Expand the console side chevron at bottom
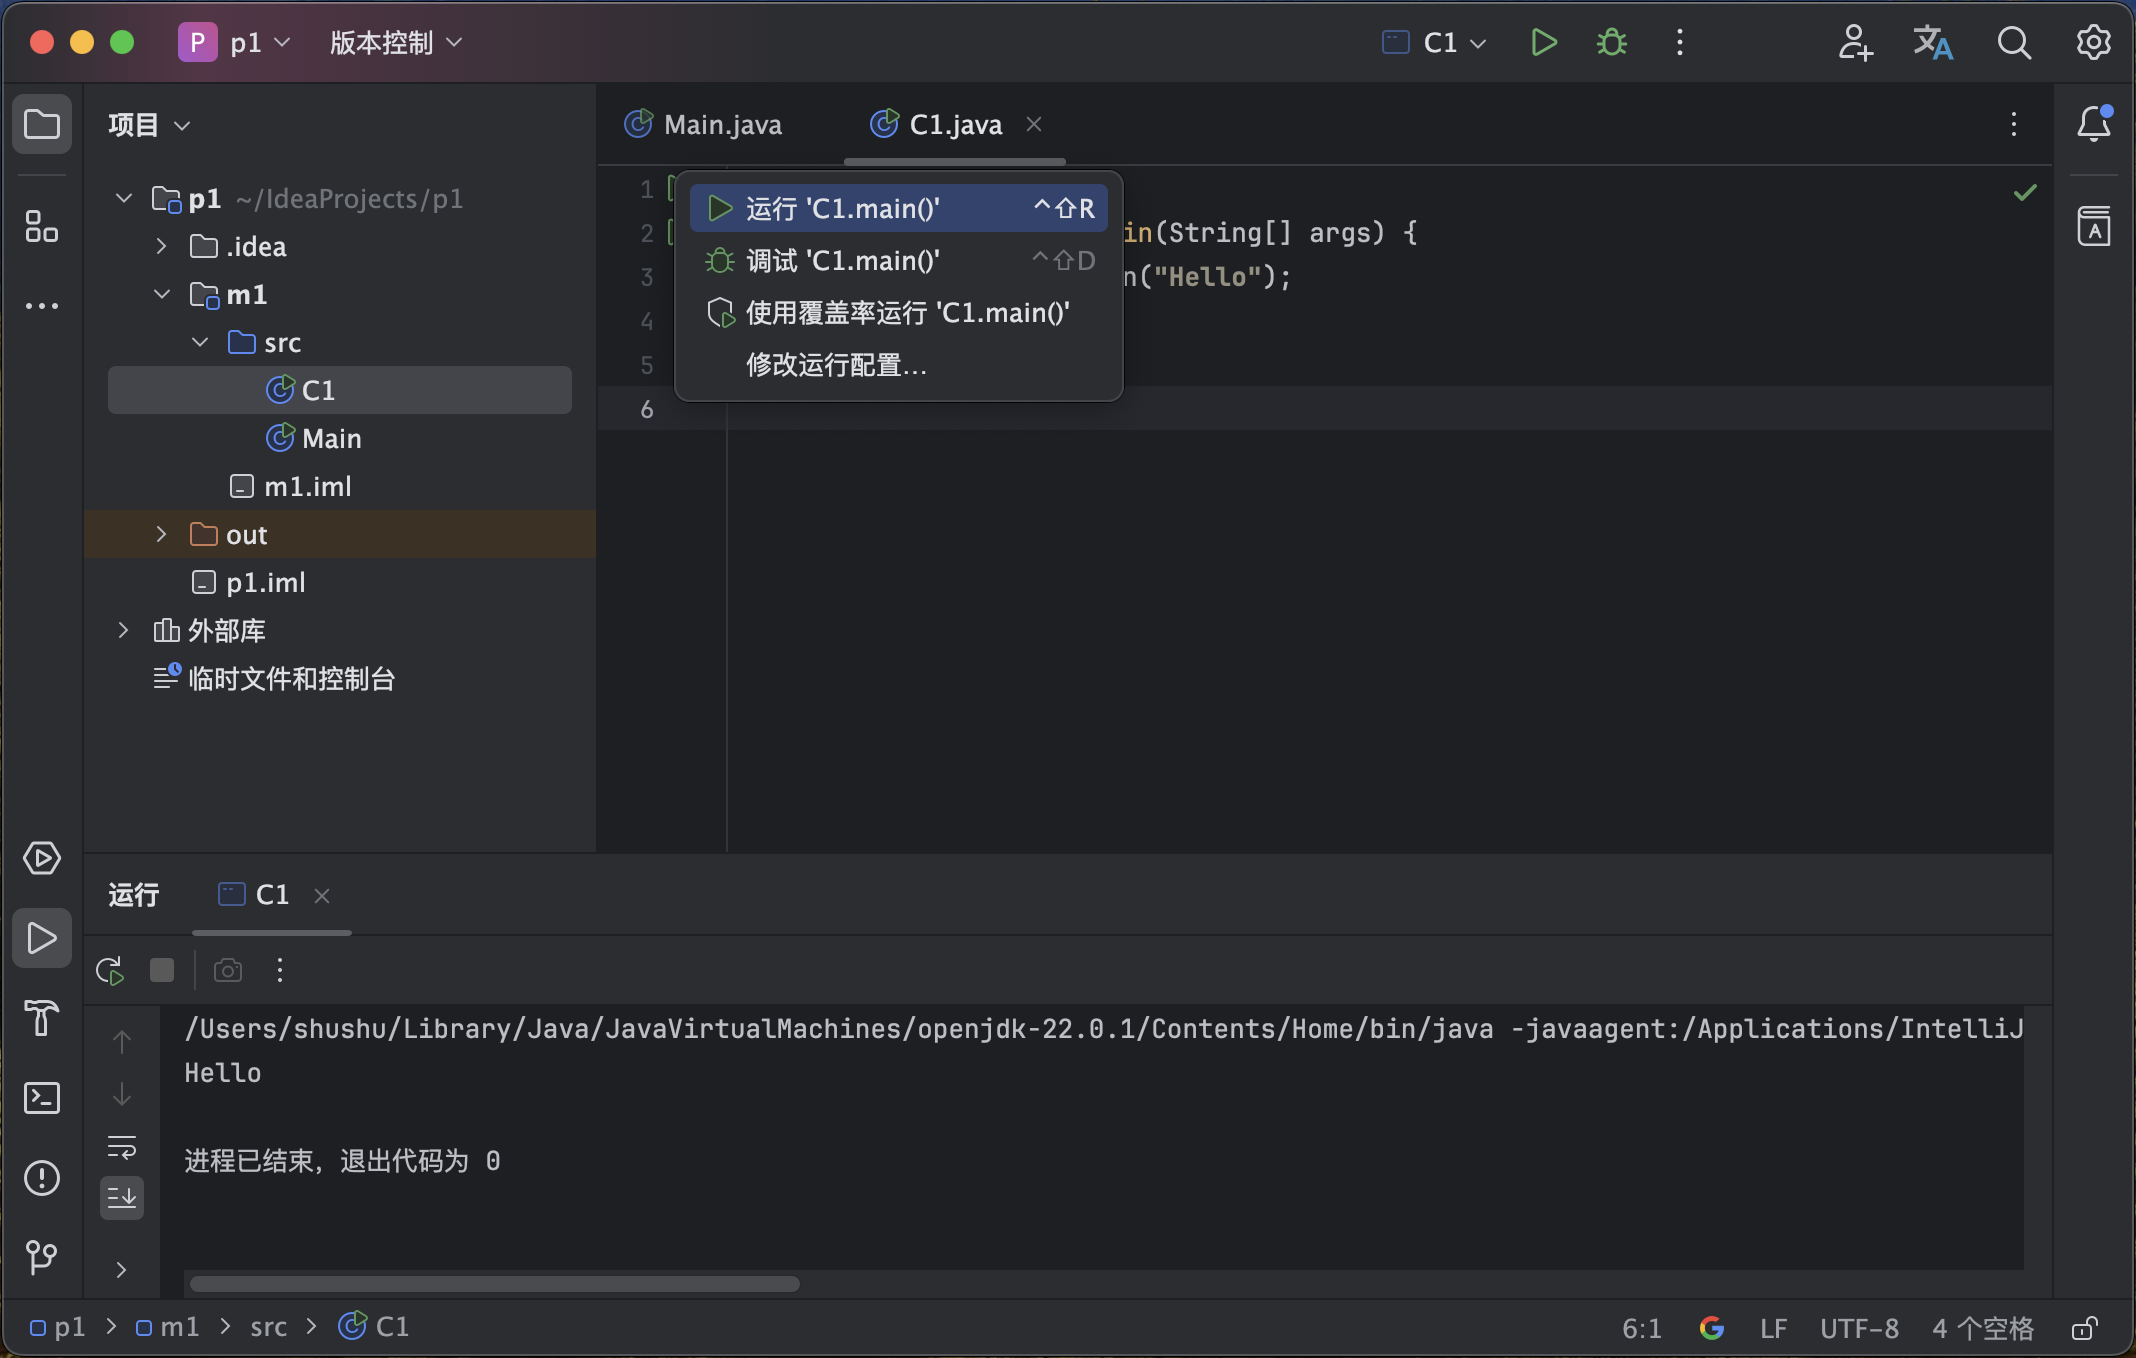The image size is (2136, 1358). [122, 1270]
